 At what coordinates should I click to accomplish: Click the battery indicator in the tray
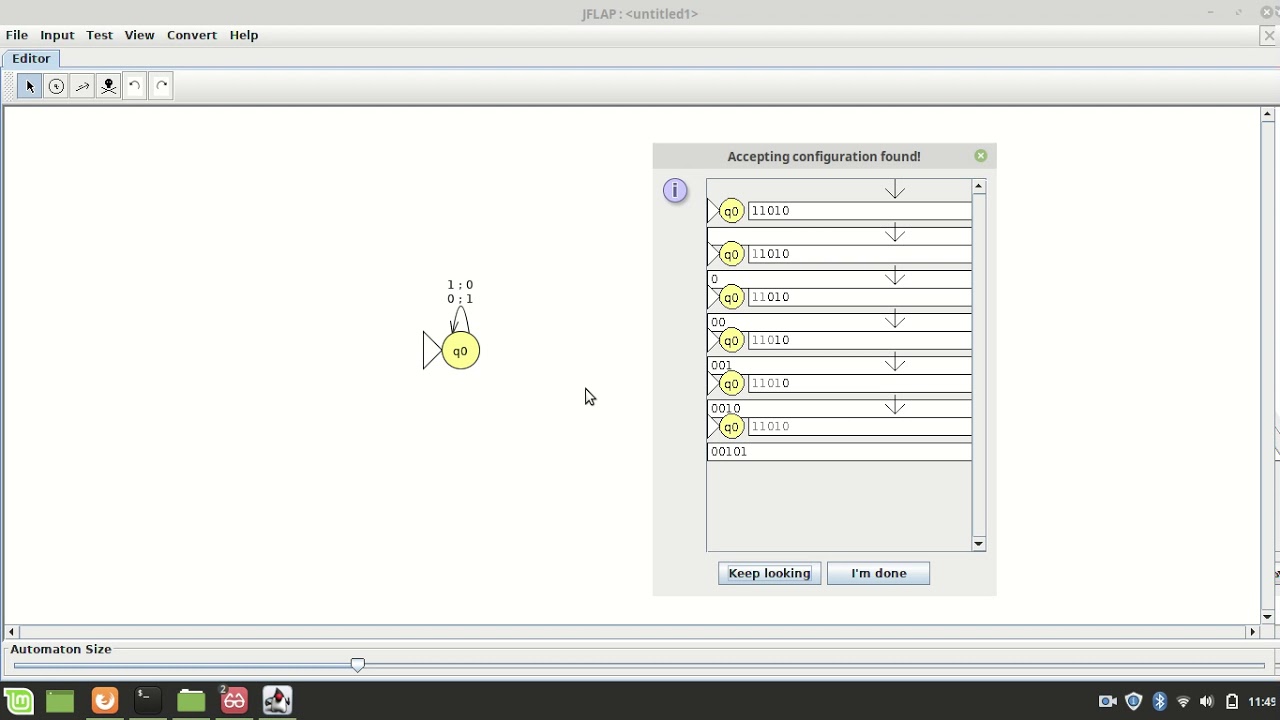(1232, 701)
